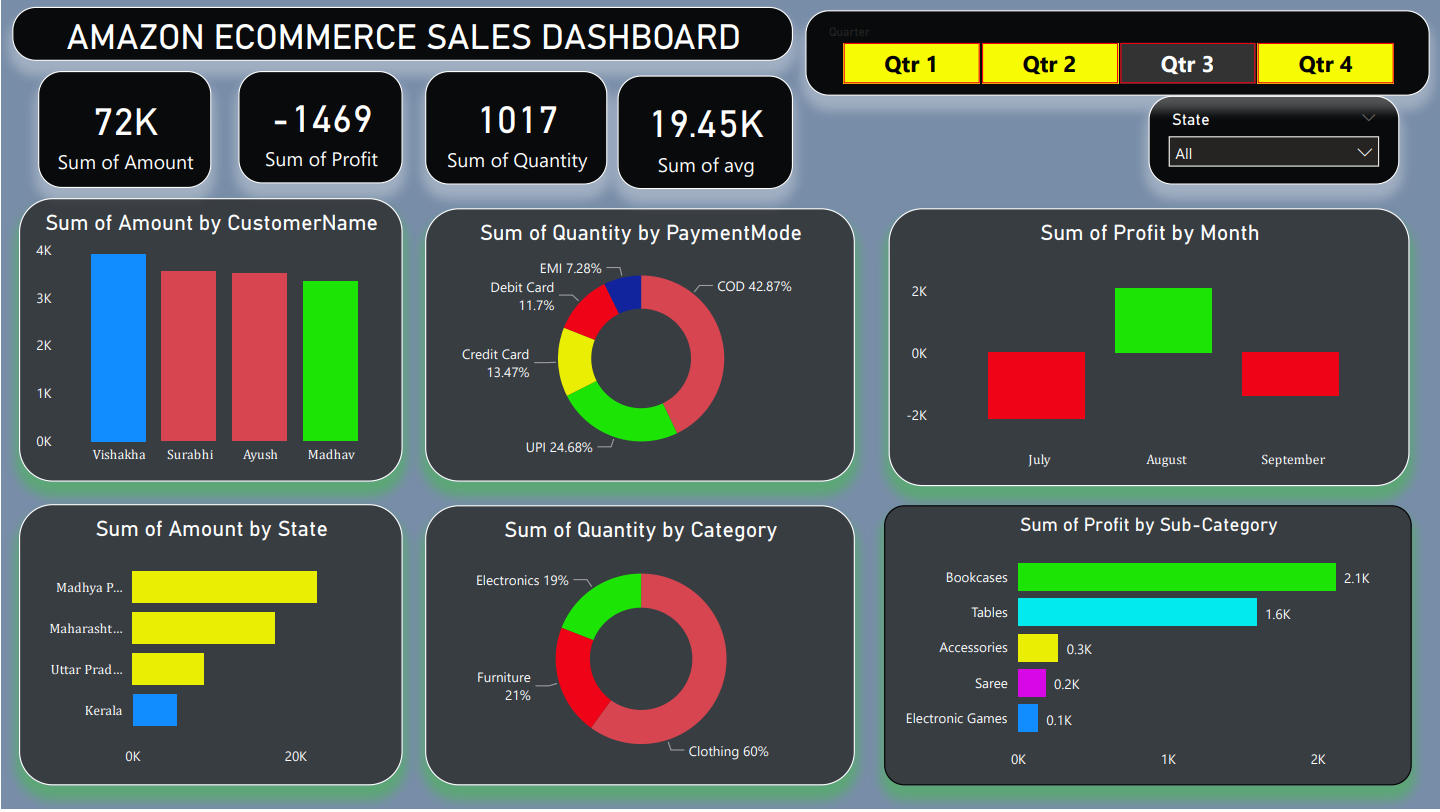Click the Madhya Pradesh amount bar
The image size is (1440, 812).
click(x=224, y=587)
